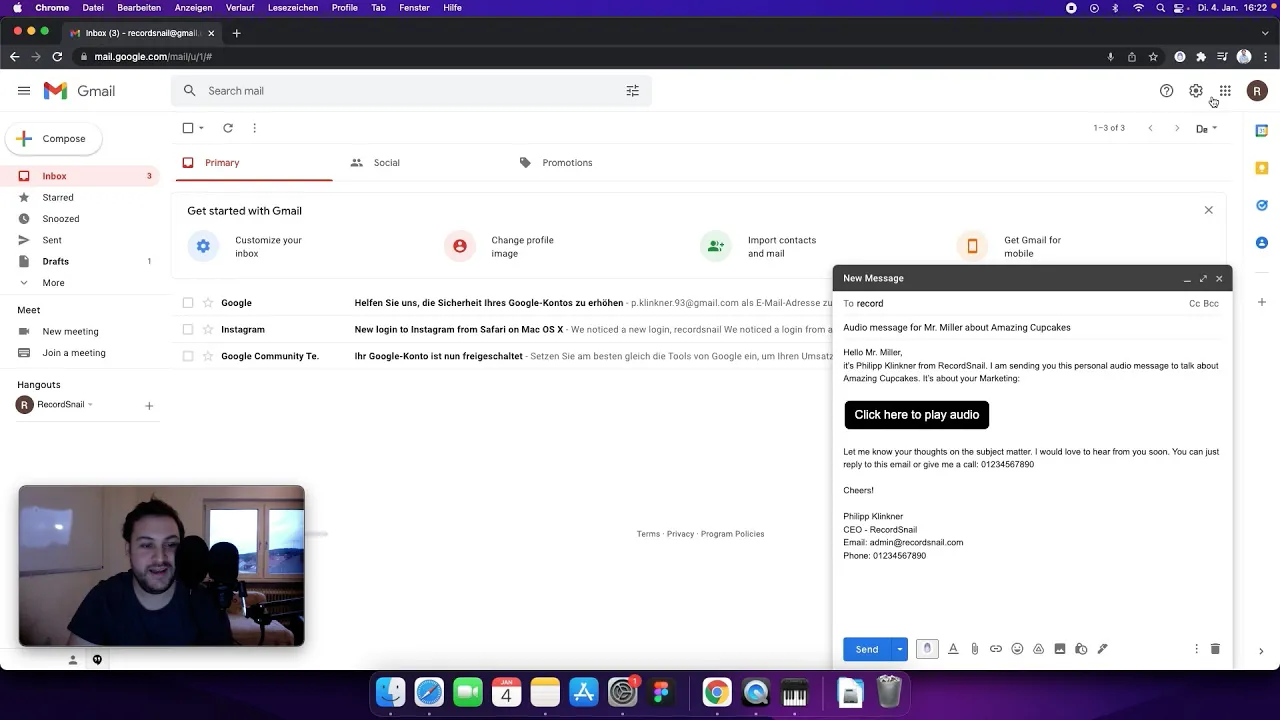Tick the Google Community Te. email checkbox
Viewport: 1280px width, 720px height.
coord(187,356)
